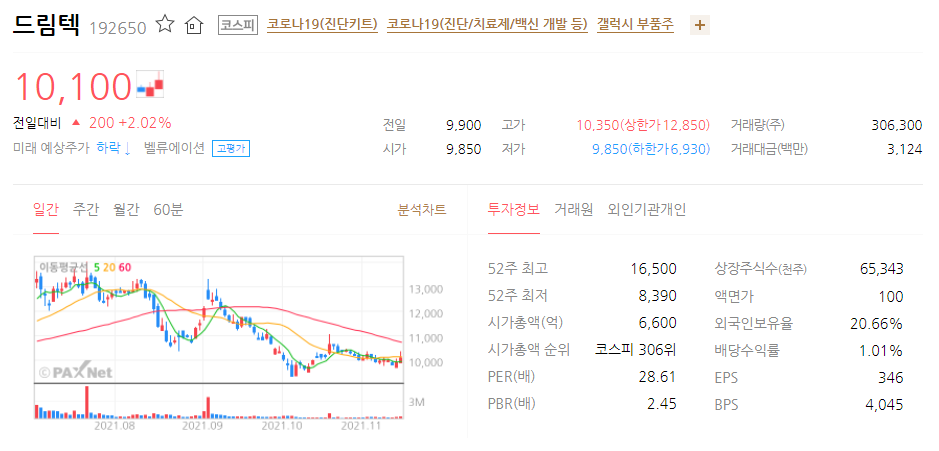Click the 5-day moving average legend

[x=96, y=267]
